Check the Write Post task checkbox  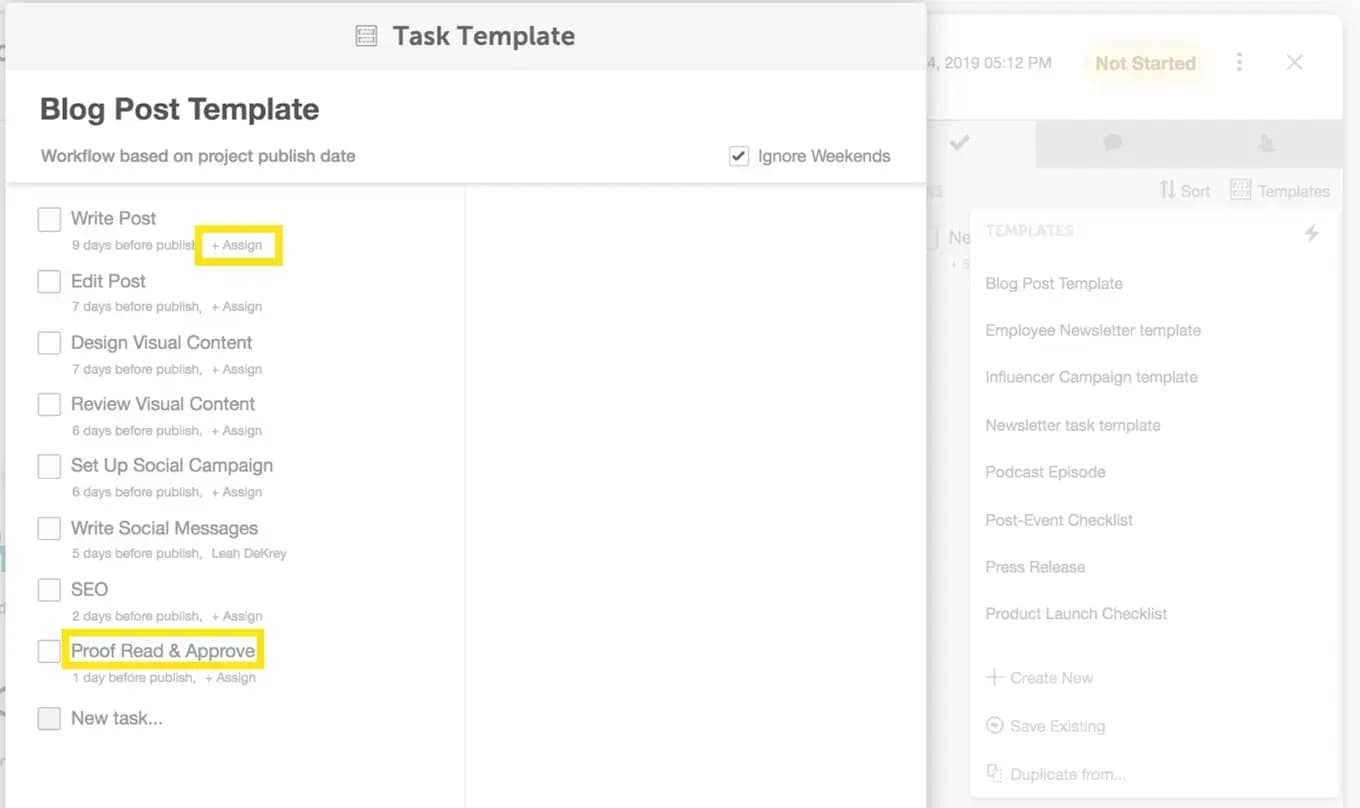pyautogui.click(x=49, y=219)
